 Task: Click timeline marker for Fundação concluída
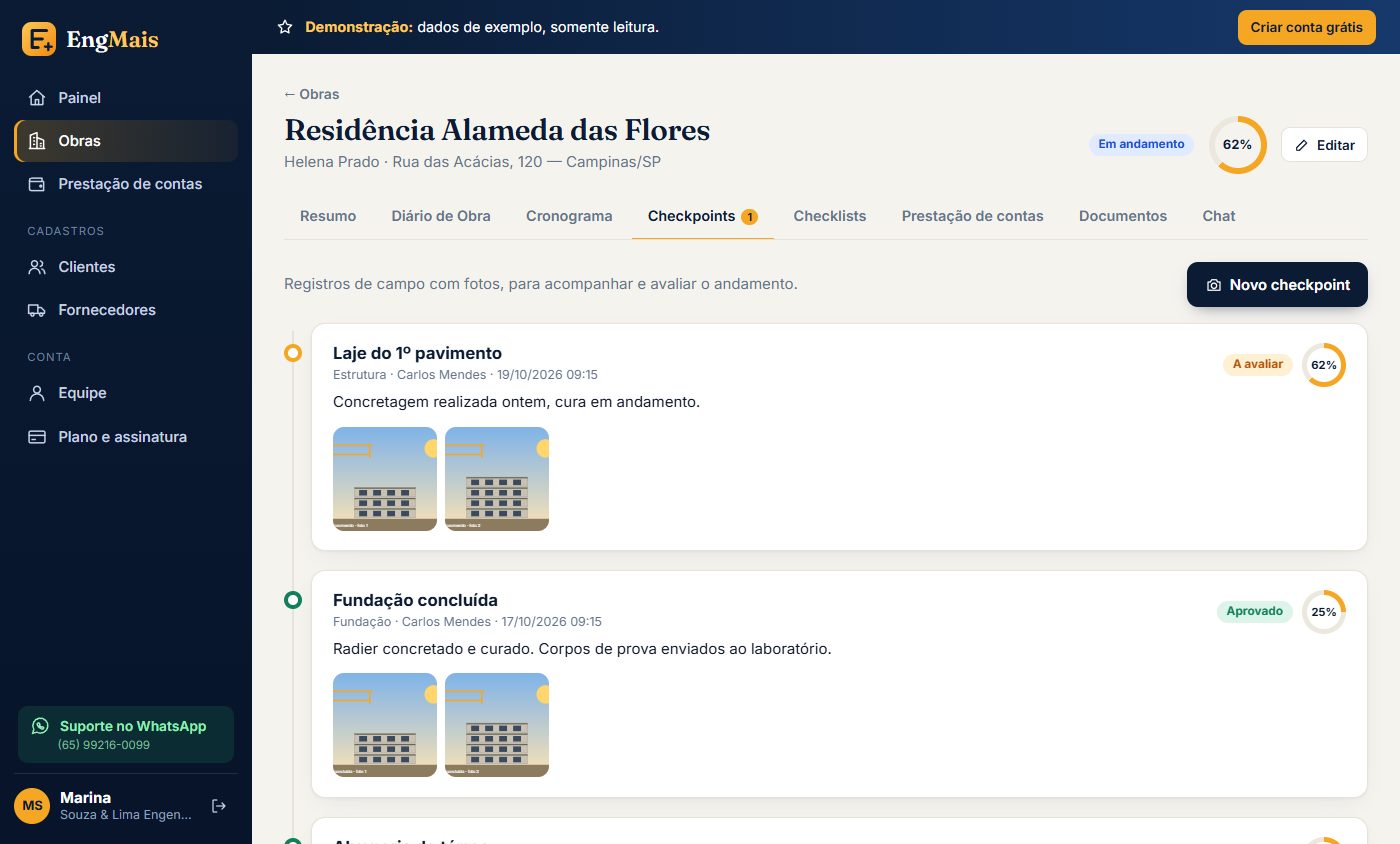(293, 600)
